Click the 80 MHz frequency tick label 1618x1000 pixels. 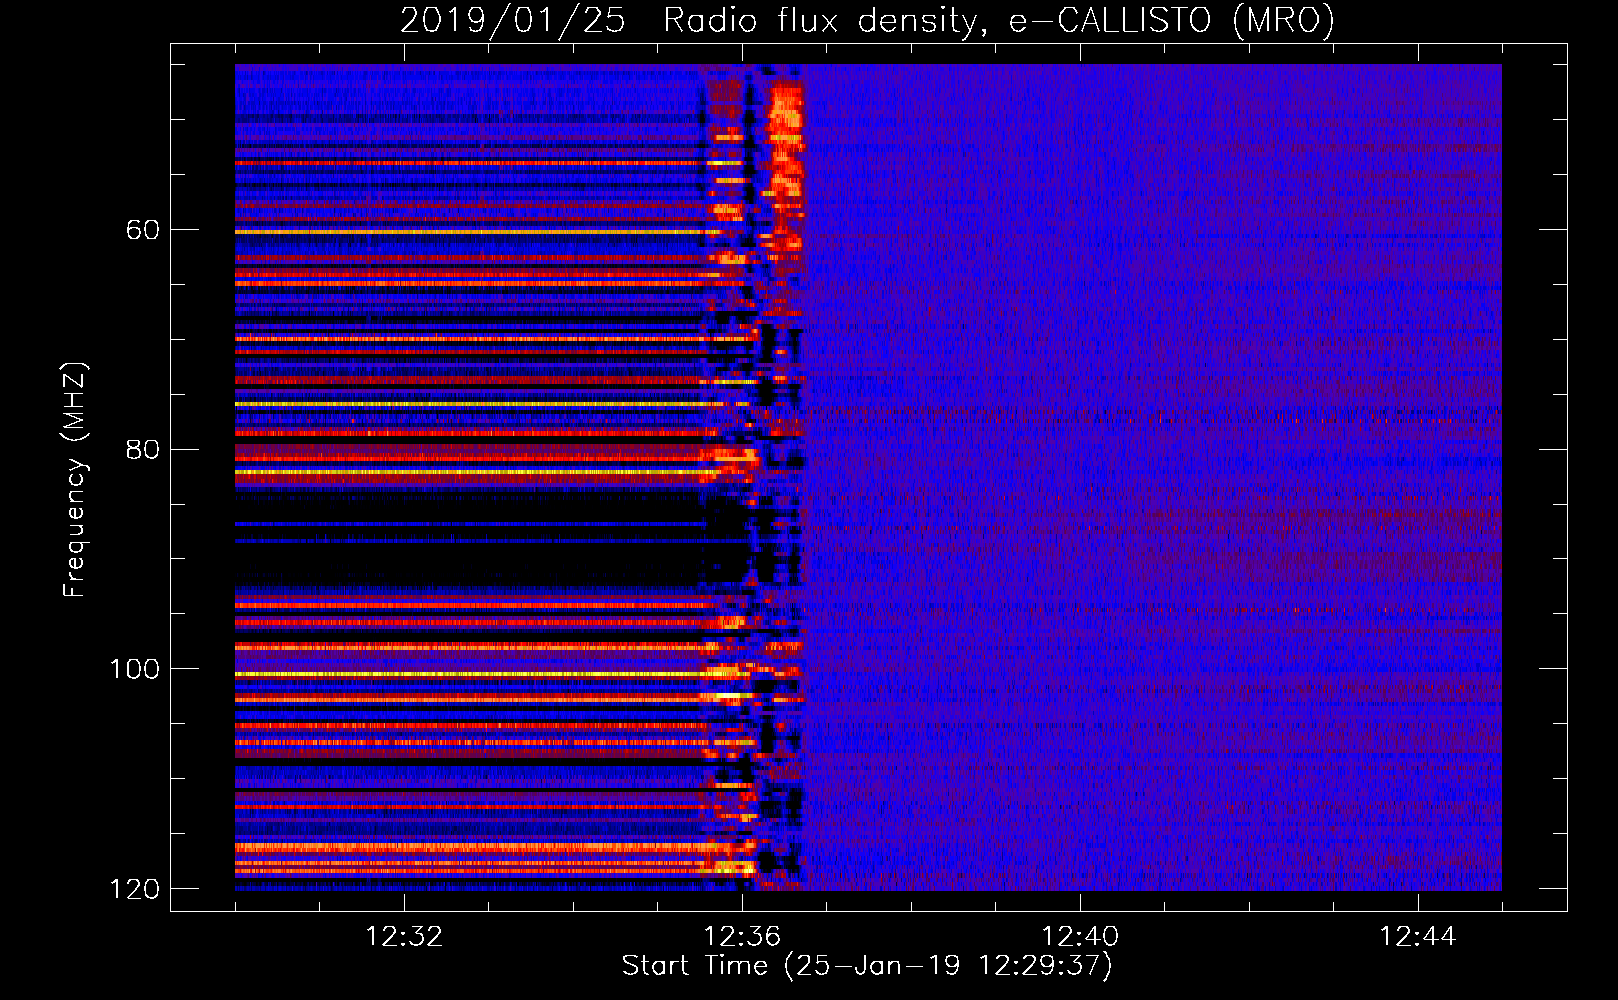click(x=143, y=449)
